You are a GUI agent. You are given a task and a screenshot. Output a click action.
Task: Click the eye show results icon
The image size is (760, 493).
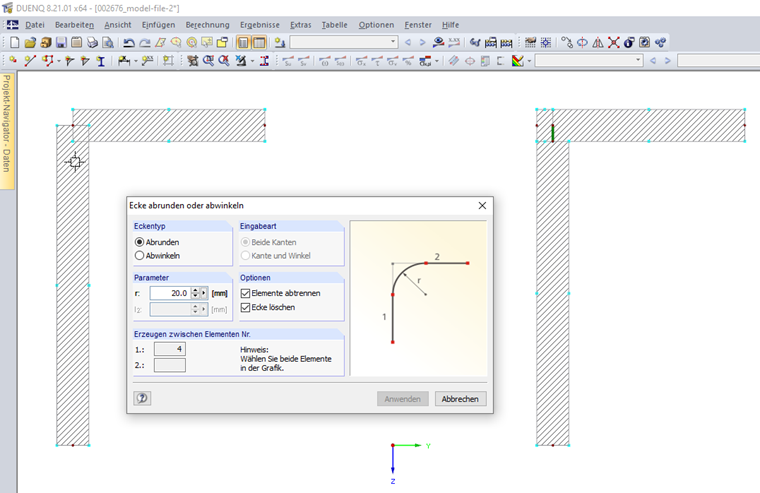(439, 43)
